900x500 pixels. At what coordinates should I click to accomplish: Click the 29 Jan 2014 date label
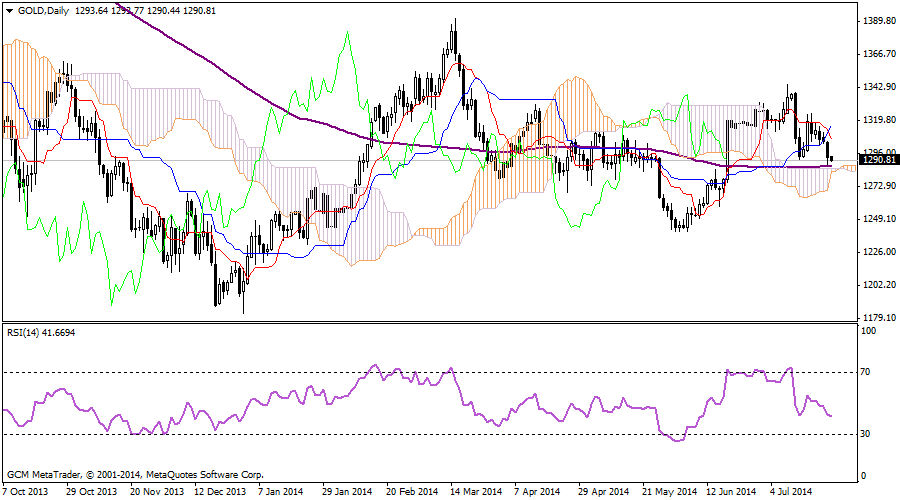point(347,492)
